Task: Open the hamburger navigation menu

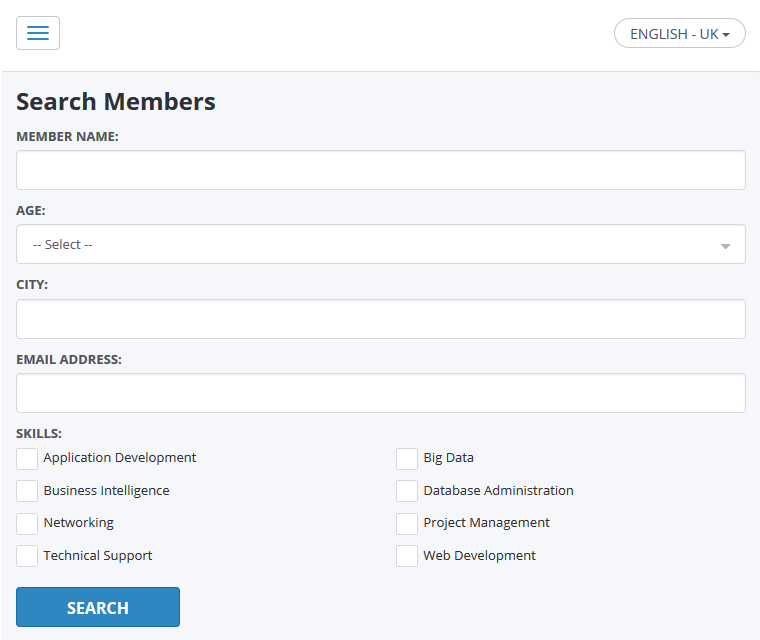Action: (x=38, y=33)
